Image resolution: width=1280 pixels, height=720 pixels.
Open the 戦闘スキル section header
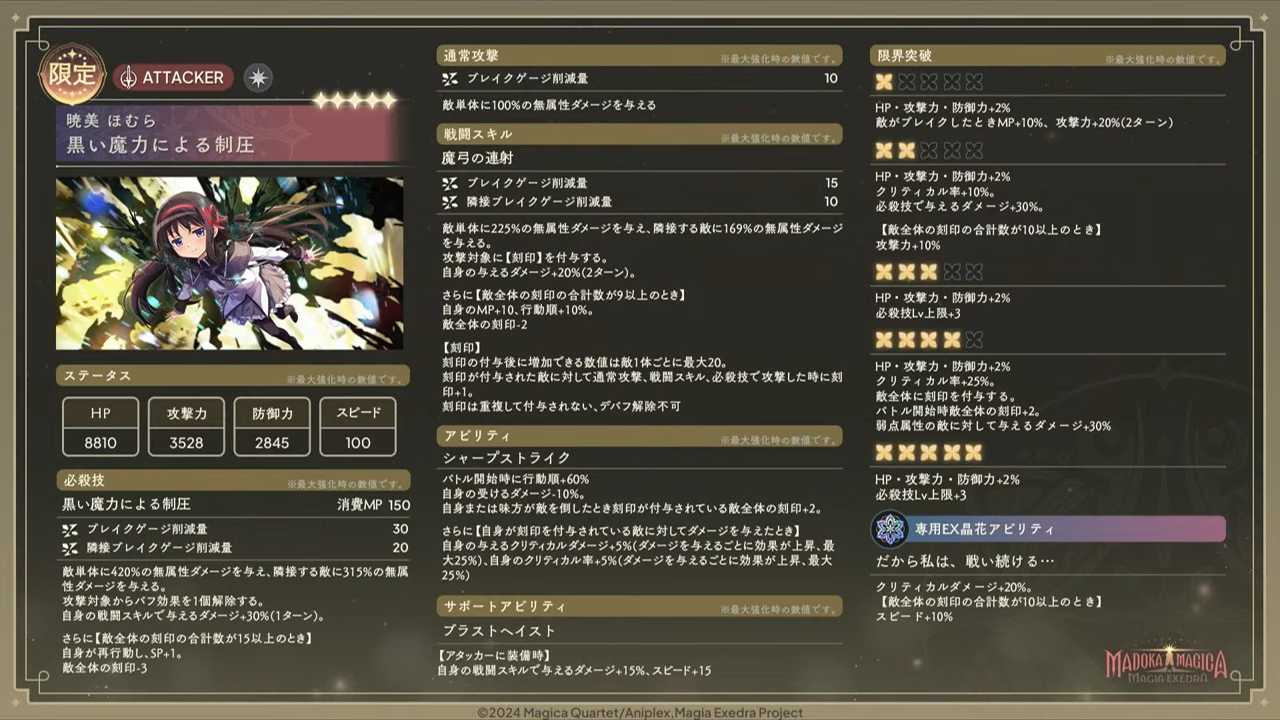pyautogui.click(x=640, y=134)
